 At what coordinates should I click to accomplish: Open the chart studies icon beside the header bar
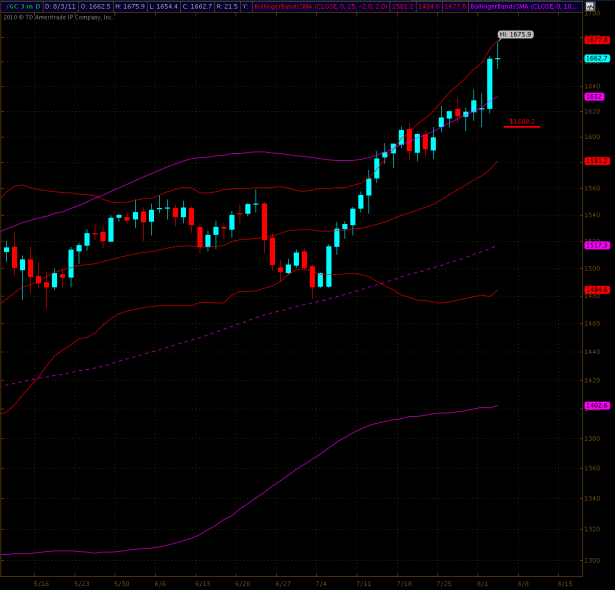[590, 7]
